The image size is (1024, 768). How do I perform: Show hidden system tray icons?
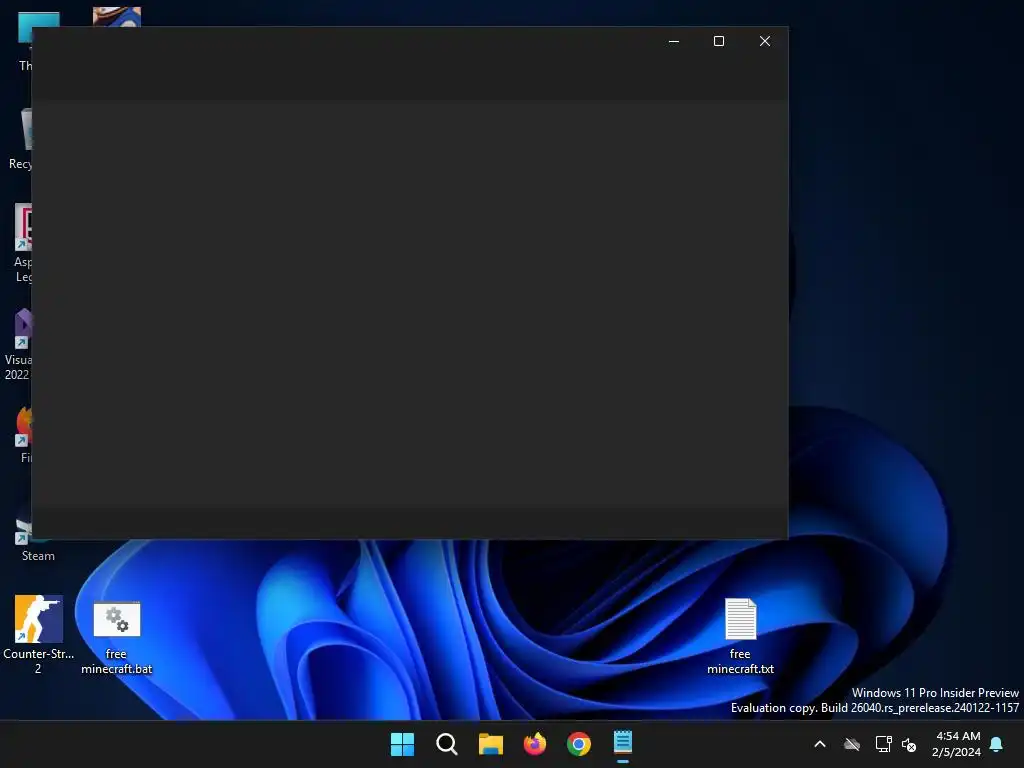820,744
